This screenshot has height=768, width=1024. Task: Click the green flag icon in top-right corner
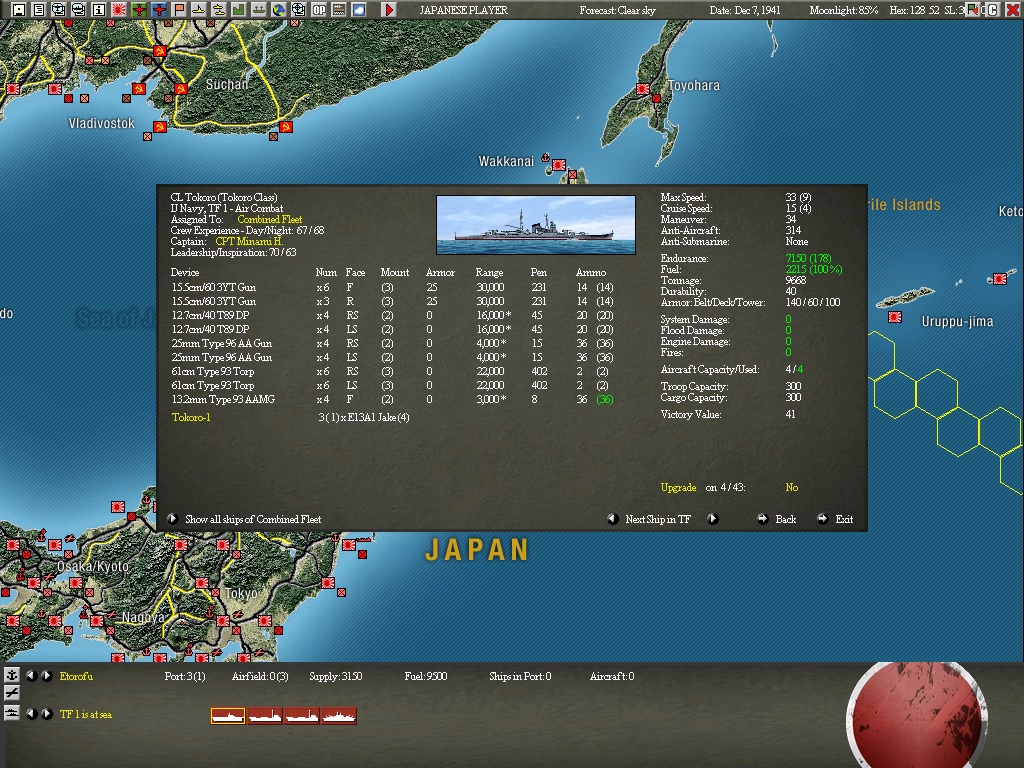(974, 9)
